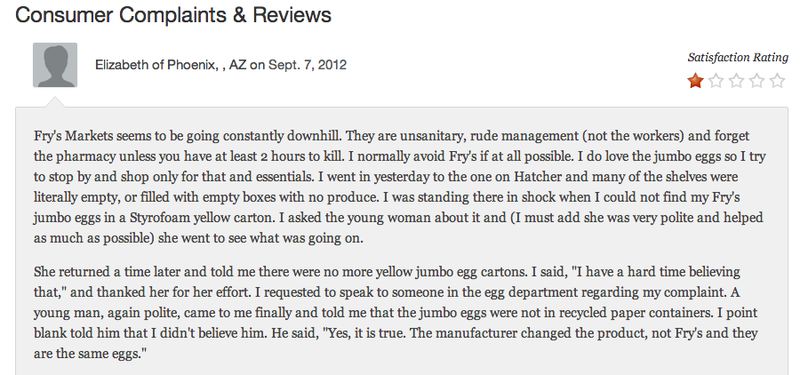Click the Consumer Complaints & Reviews heading
This screenshot has height=375, width=800.
pos(173,15)
